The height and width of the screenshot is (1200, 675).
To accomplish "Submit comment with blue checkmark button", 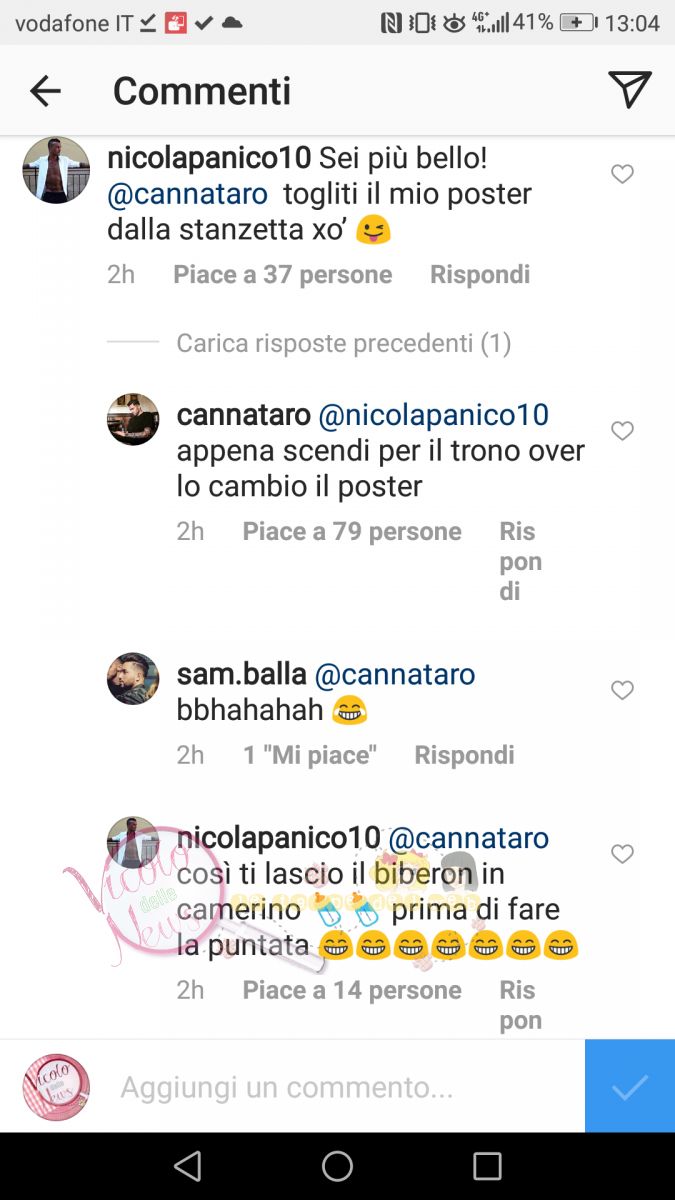I will click(630, 1086).
